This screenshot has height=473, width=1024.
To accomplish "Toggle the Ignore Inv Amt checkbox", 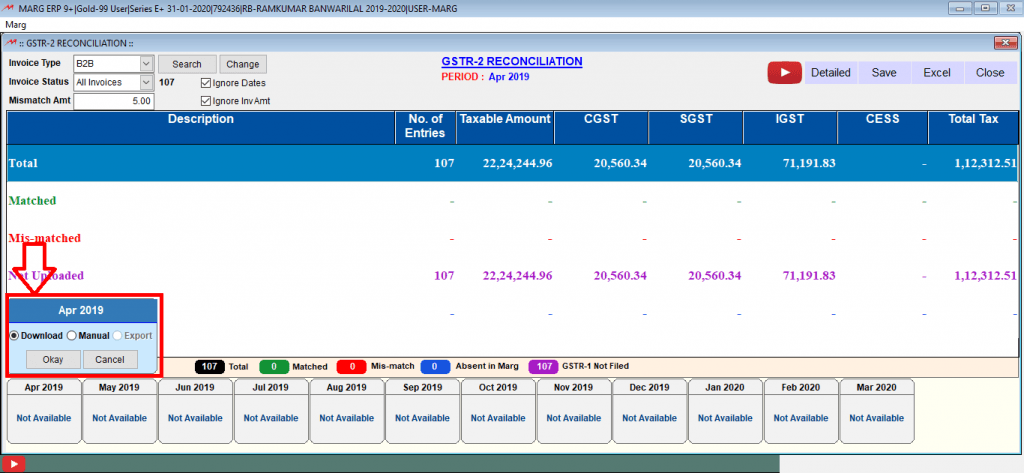I will click(206, 101).
